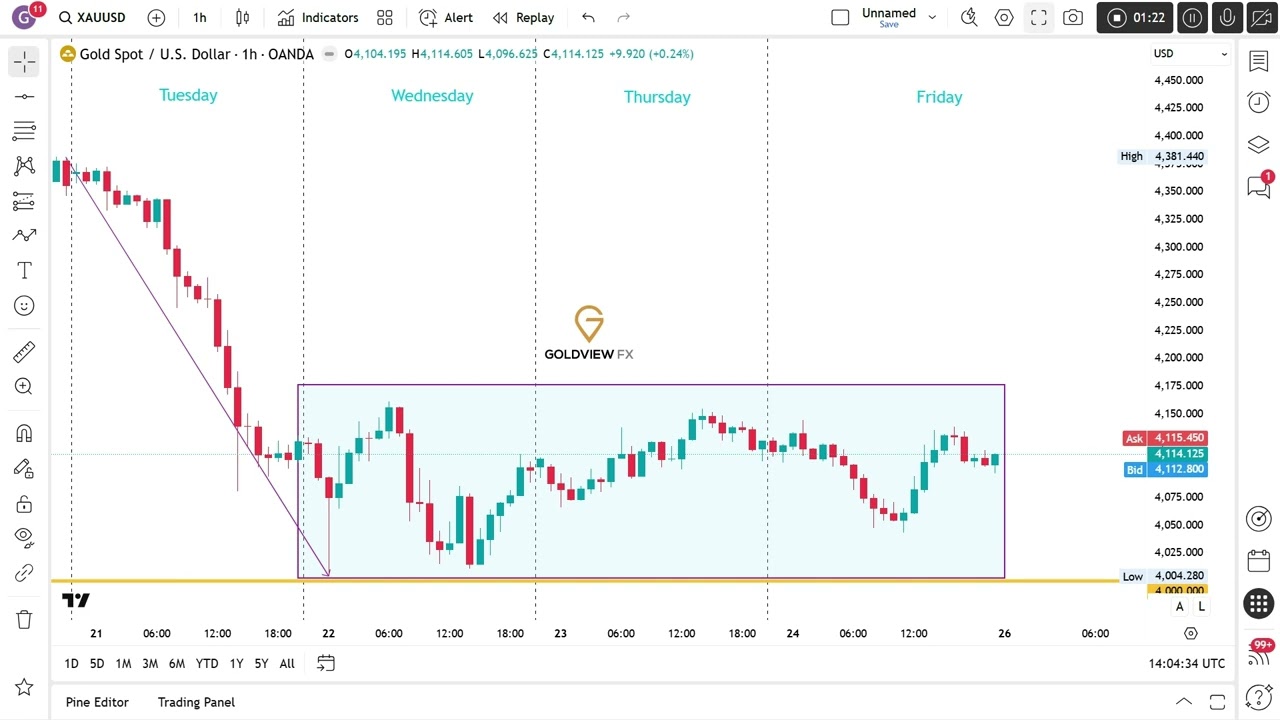The width and height of the screenshot is (1280, 720).
Task: Select the 1D date range
Action: click(71, 664)
